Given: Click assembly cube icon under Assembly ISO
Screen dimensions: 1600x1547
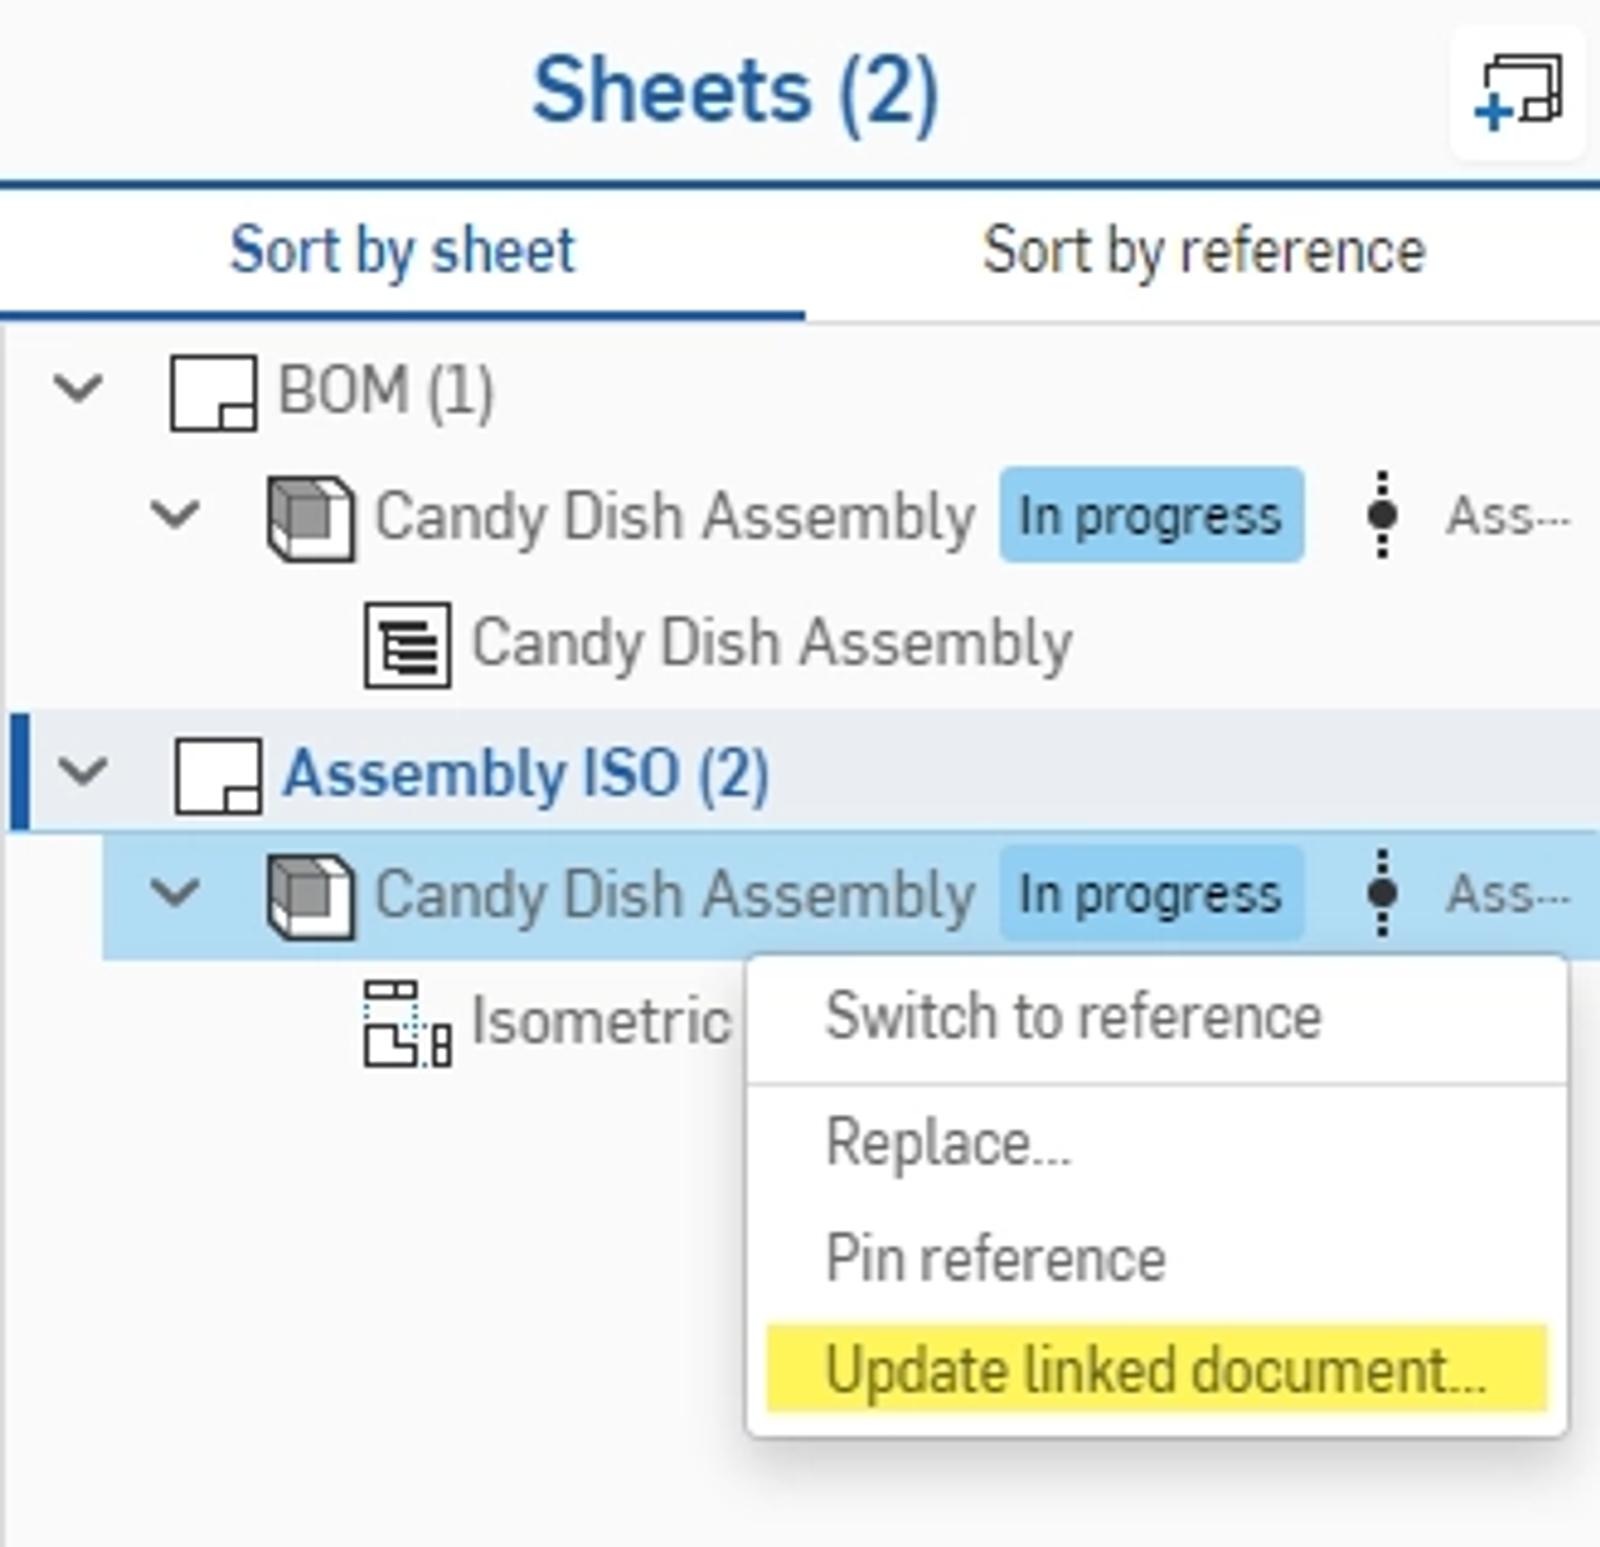Looking at the screenshot, I should click(x=310, y=896).
